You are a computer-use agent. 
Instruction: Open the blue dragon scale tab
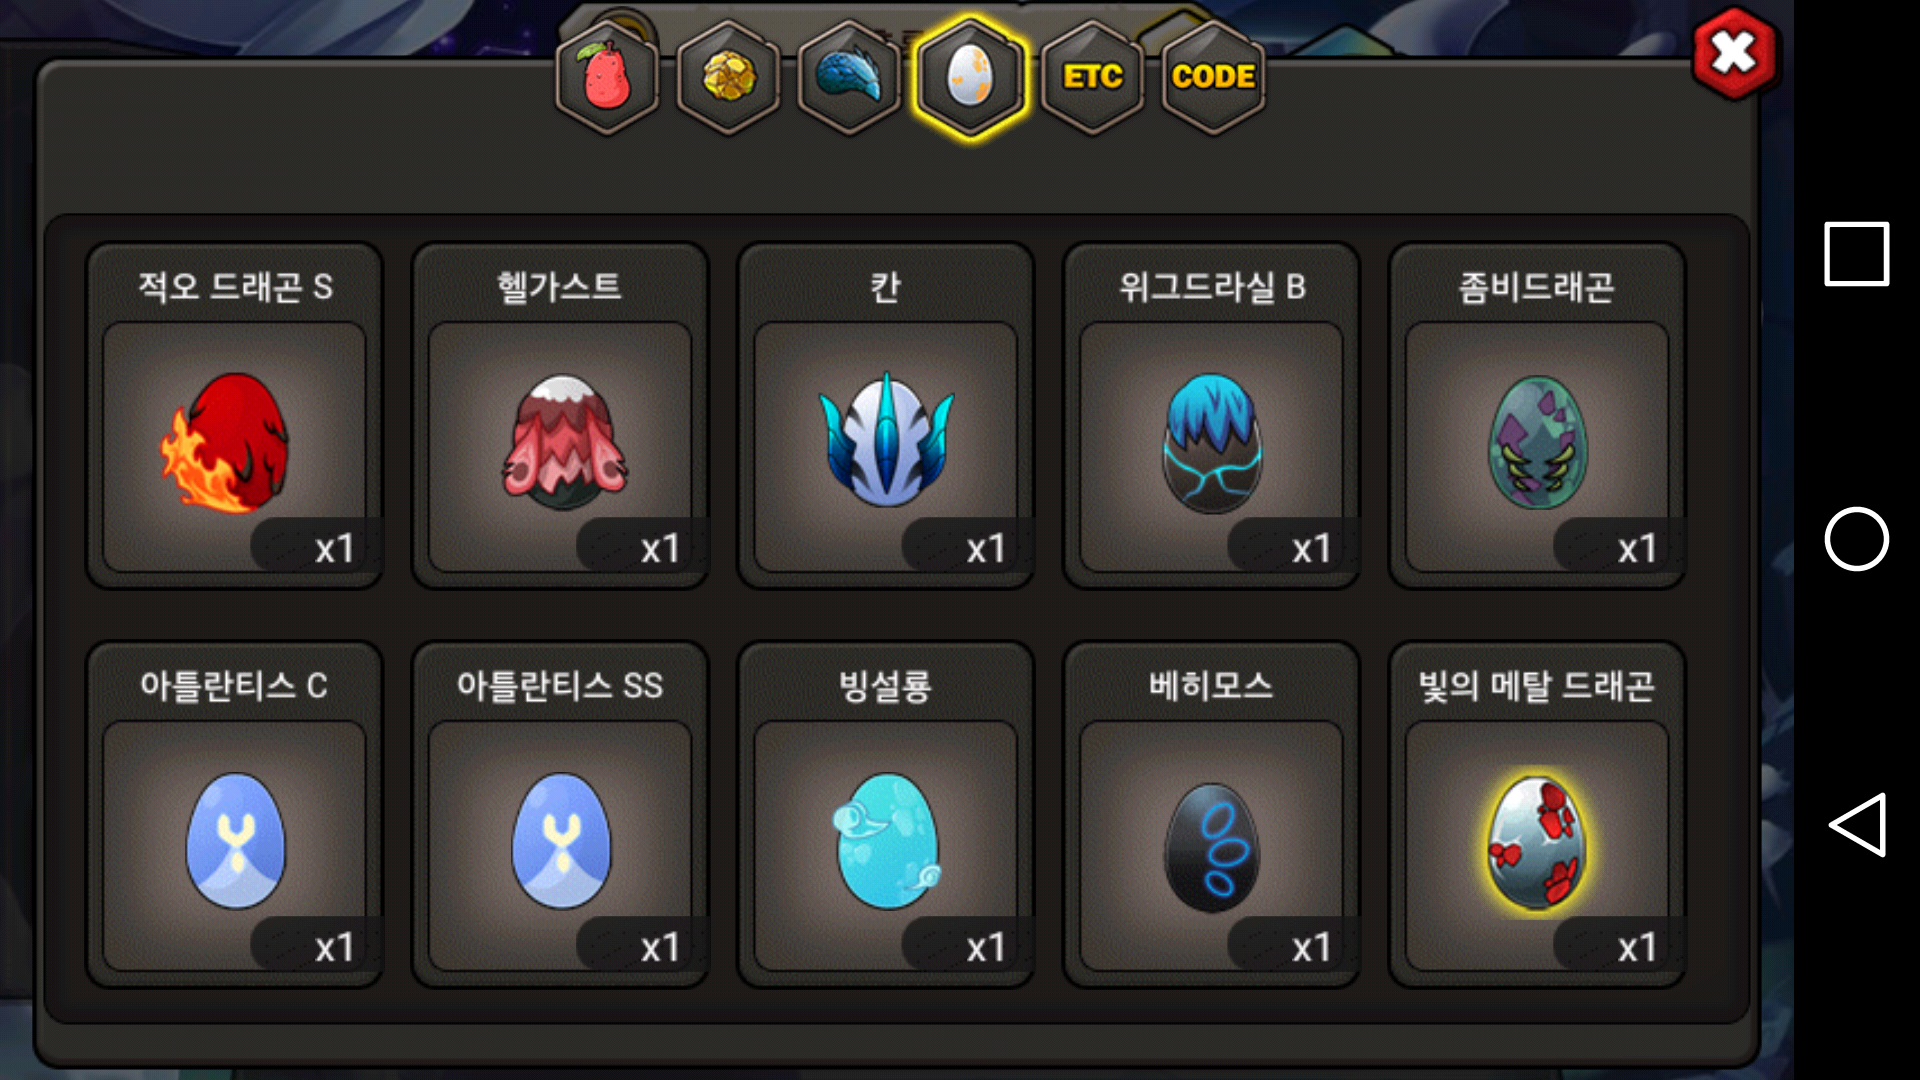[x=850, y=78]
